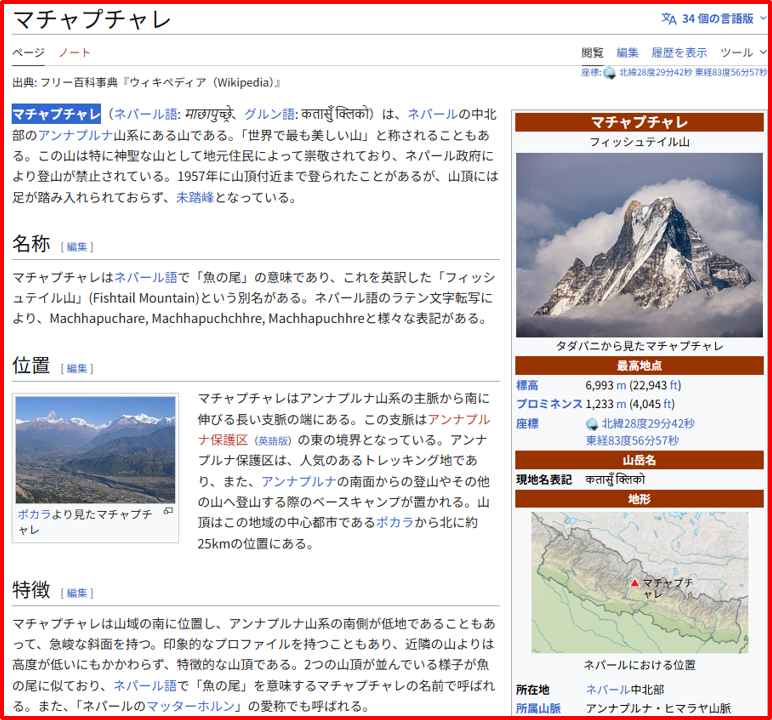This screenshot has height=720, width=772.
Task: Click the translate icon beside 34個の言語版
Action: point(668,18)
